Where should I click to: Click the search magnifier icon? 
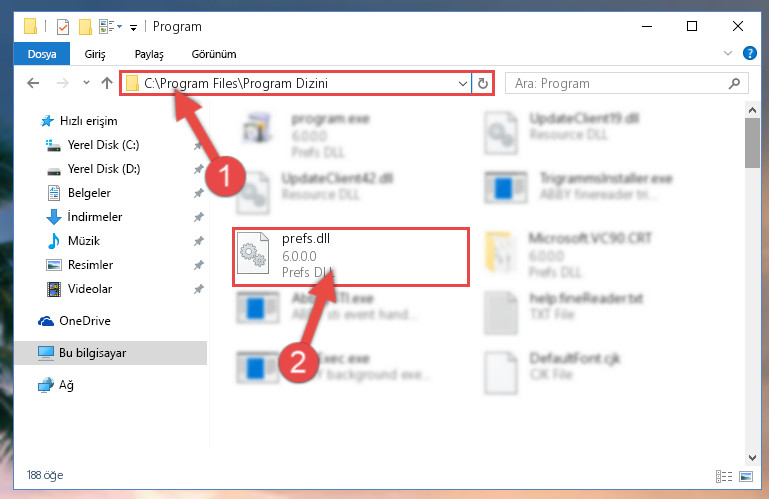tap(734, 83)
